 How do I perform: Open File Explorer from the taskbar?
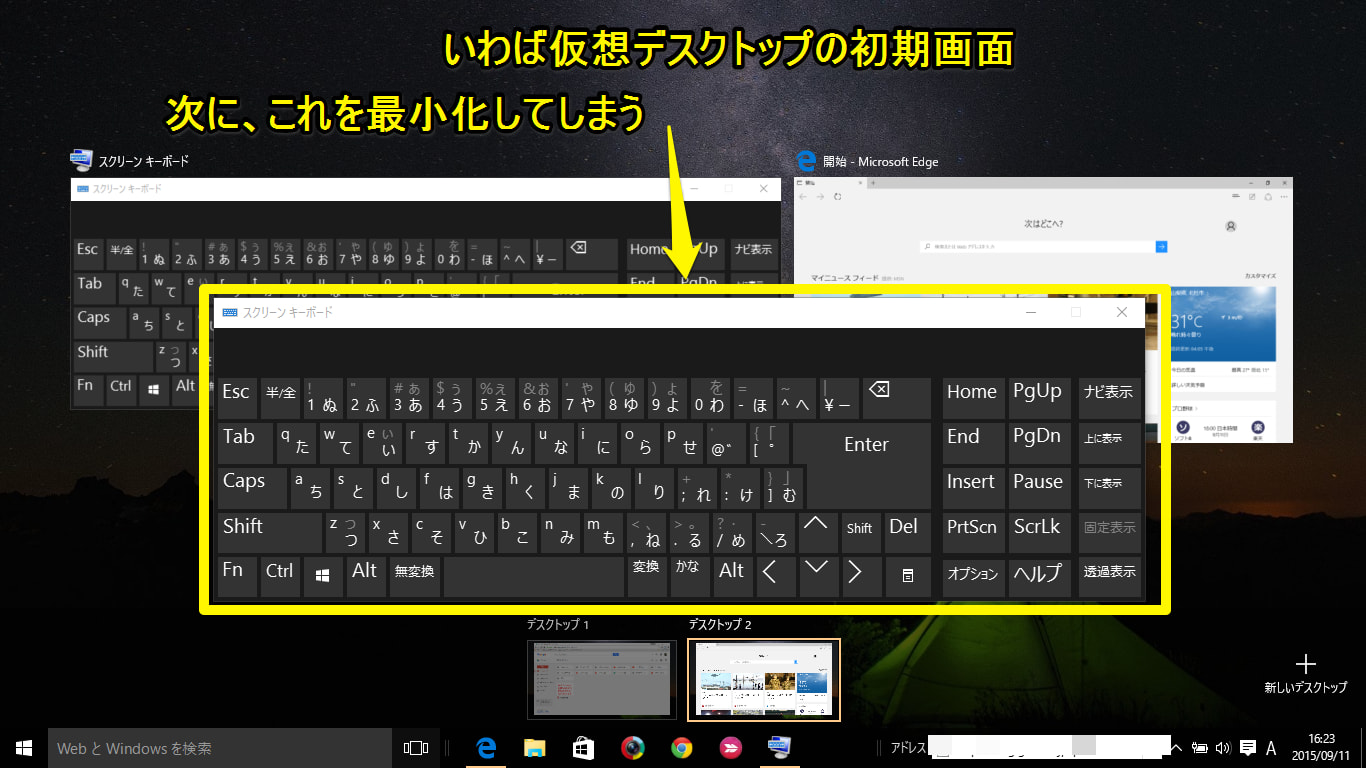click(535, 748)
